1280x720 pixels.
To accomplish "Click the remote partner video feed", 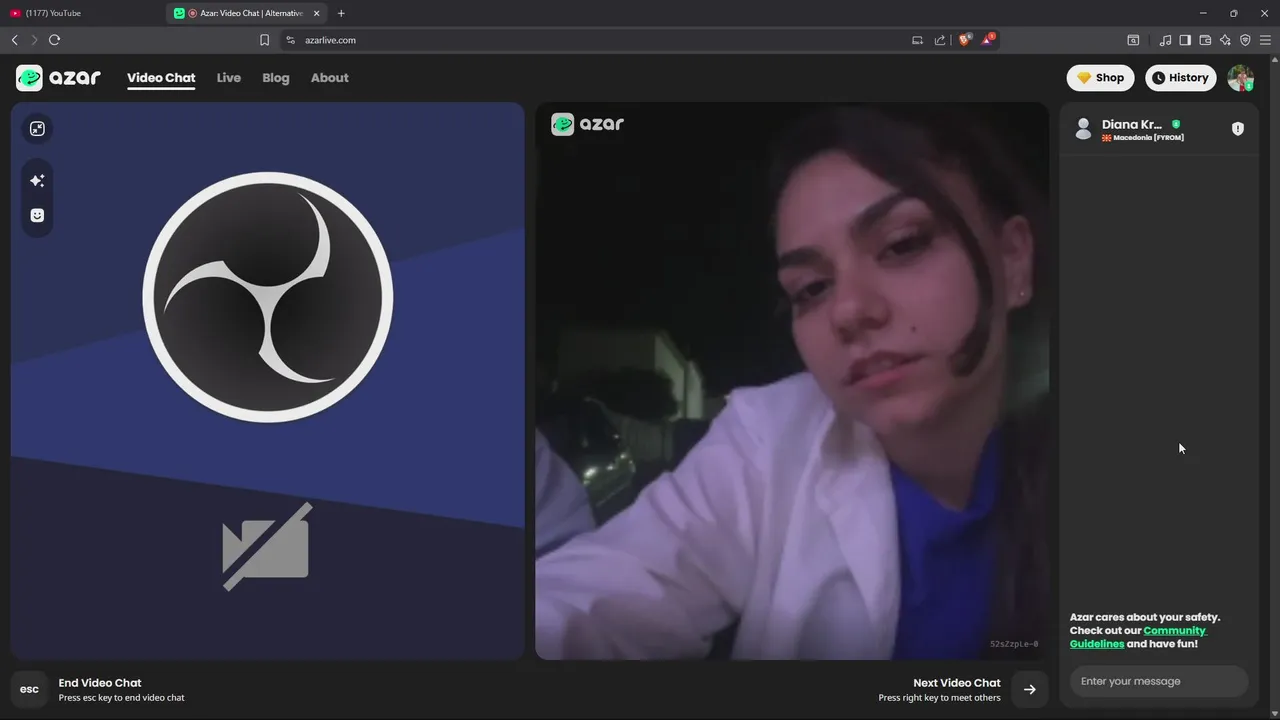I will [792, 381].
